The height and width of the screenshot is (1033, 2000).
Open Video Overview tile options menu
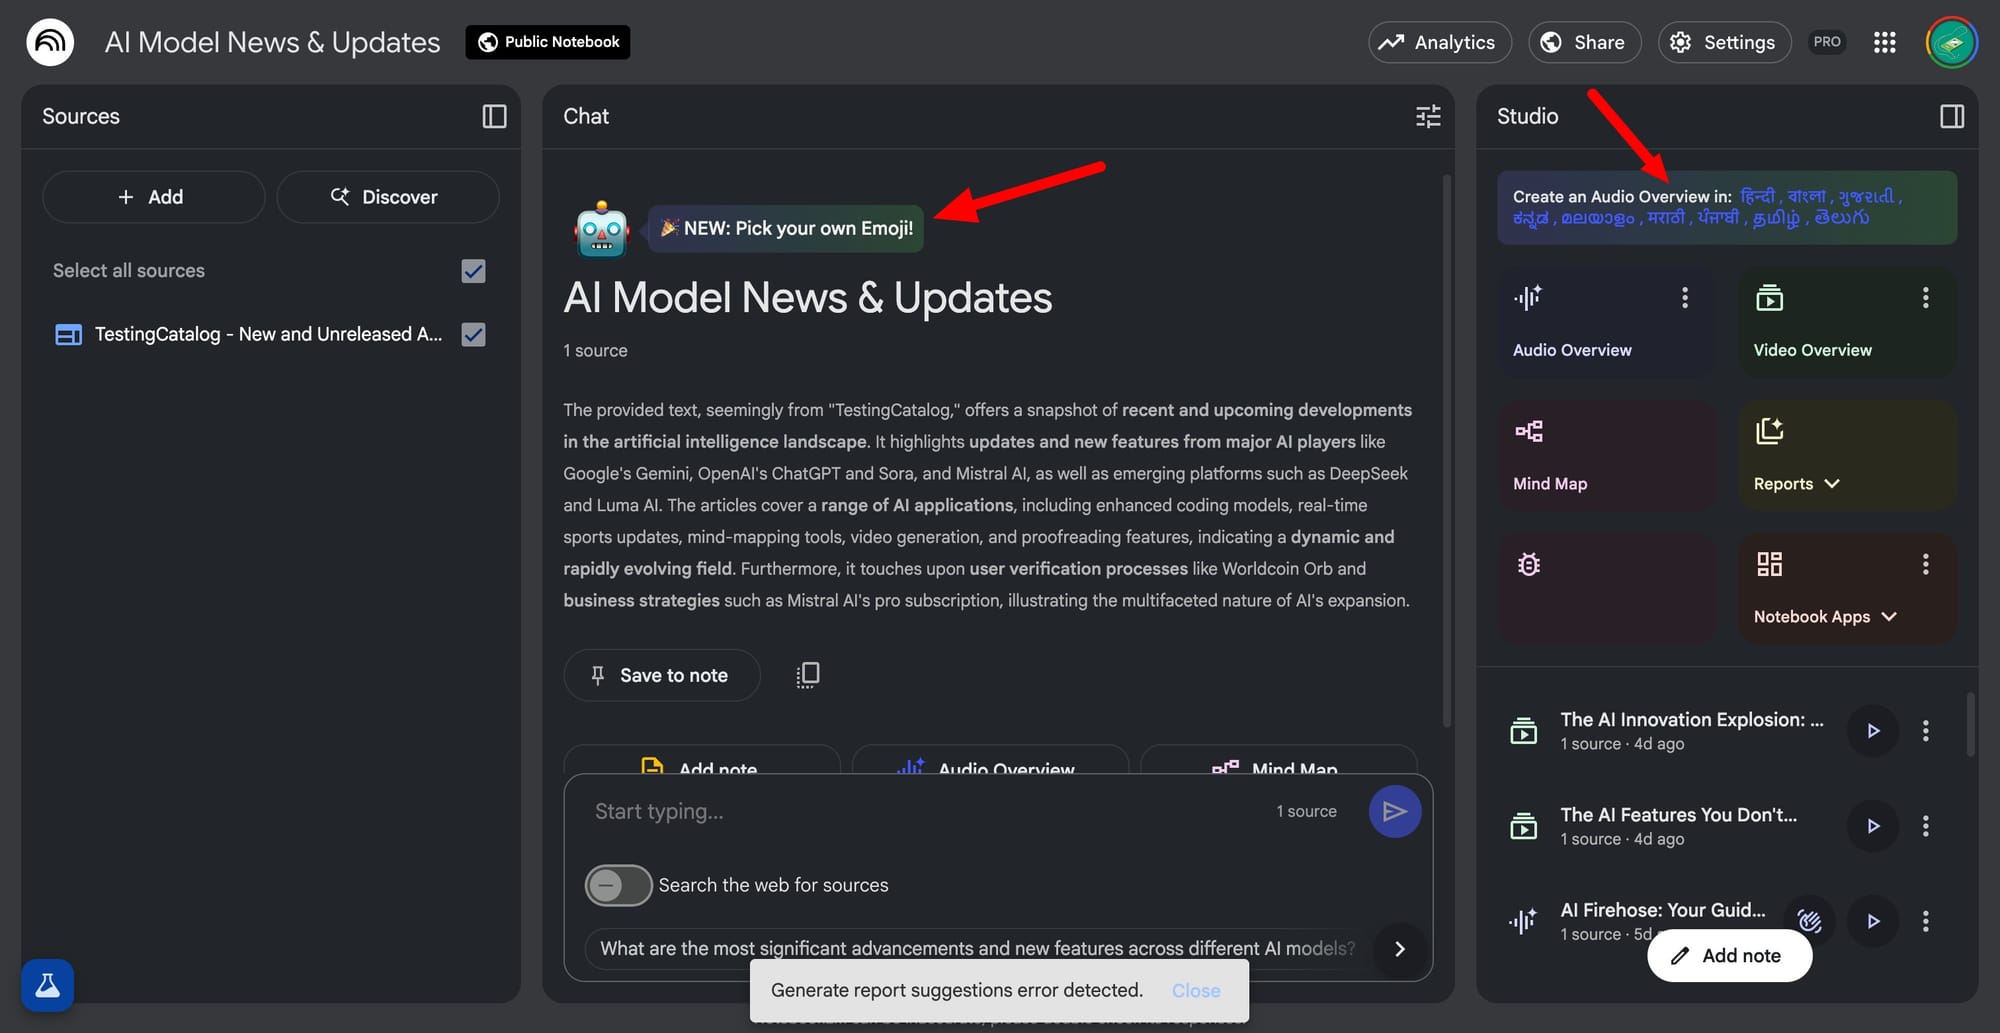1925,297
